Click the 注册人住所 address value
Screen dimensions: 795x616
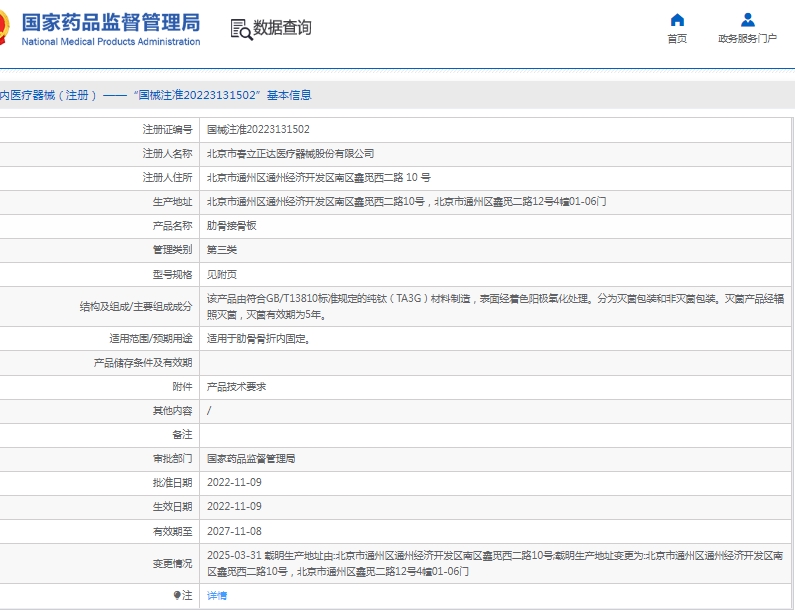(318, 177)
